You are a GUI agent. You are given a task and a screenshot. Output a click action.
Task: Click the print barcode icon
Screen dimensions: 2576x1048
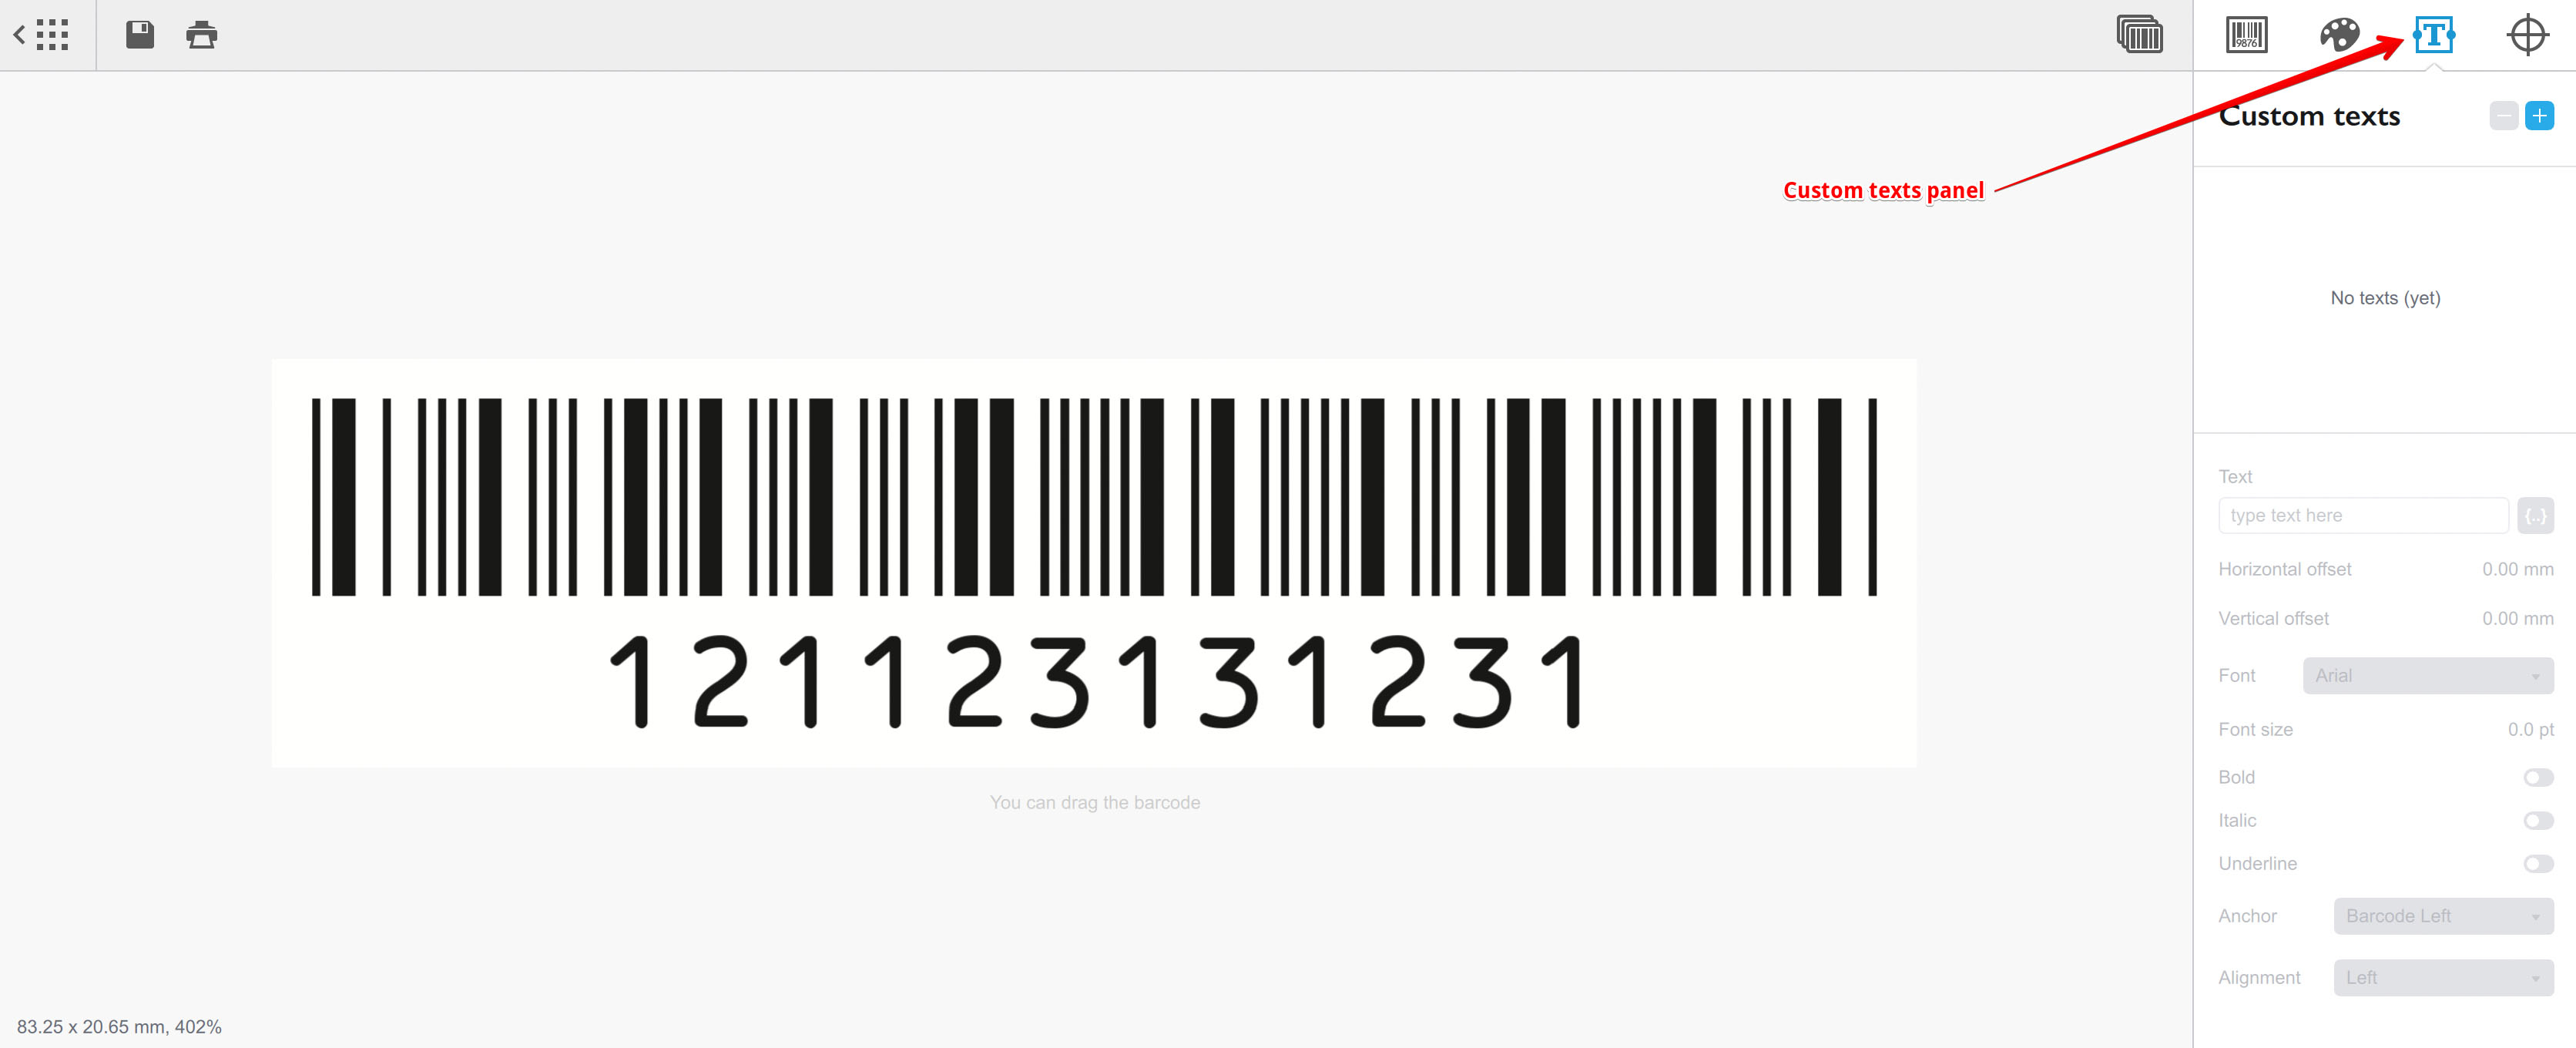pos(200,33)
